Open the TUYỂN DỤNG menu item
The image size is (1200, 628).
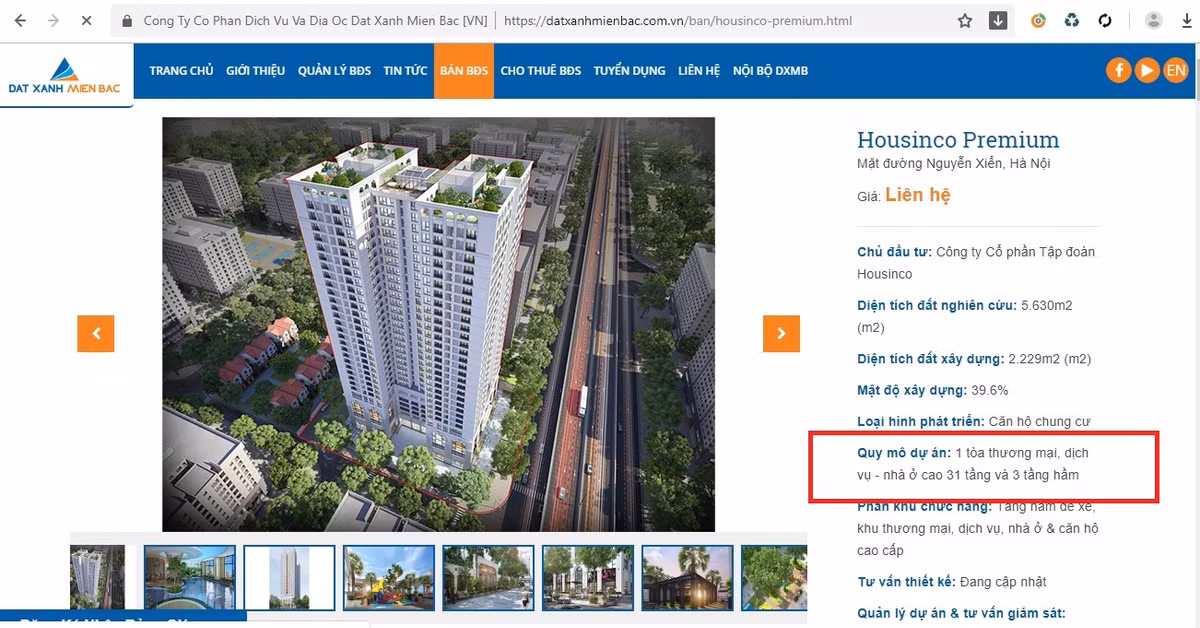629,70
